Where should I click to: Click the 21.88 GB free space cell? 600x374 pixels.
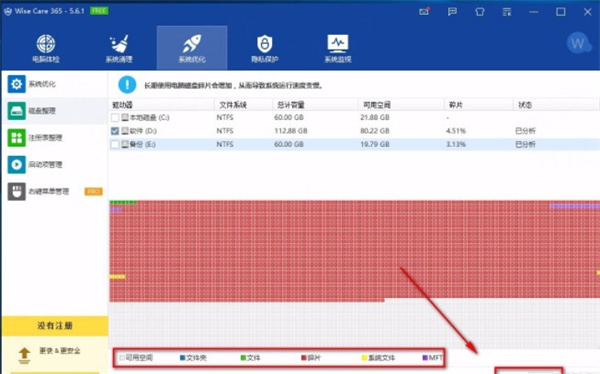click(375, 117)
